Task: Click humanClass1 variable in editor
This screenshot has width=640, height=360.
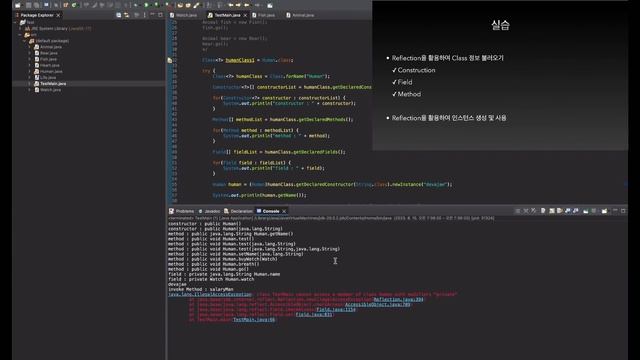Action: [x=240, y=60]
